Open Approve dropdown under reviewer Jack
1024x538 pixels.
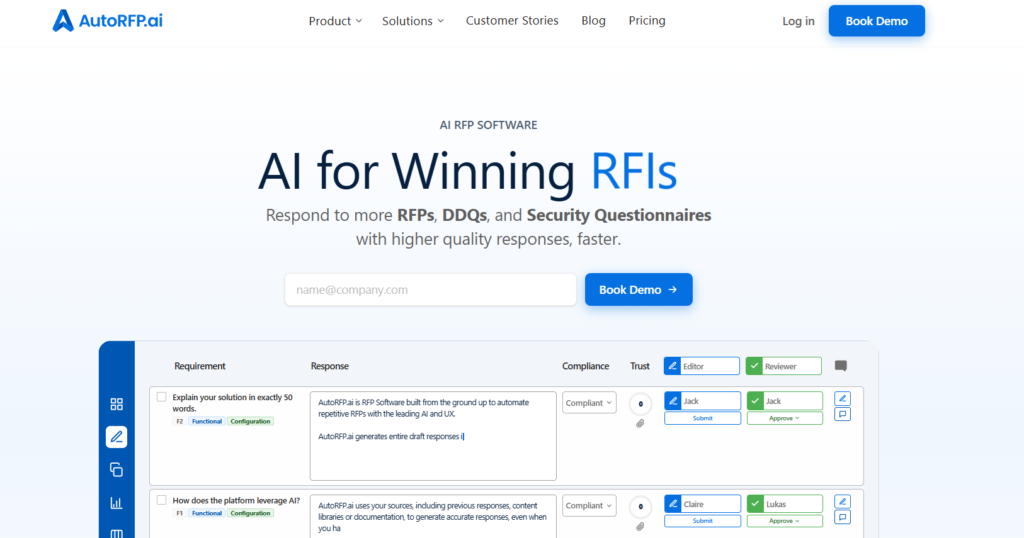tap(784, 419)
